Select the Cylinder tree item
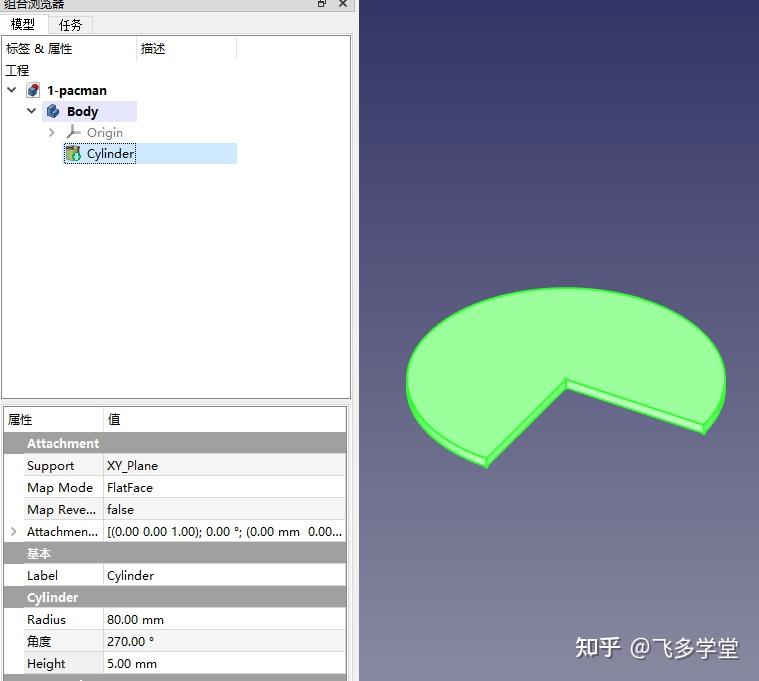The width and height of the screenshot is (759, 681). coord(110,153)
